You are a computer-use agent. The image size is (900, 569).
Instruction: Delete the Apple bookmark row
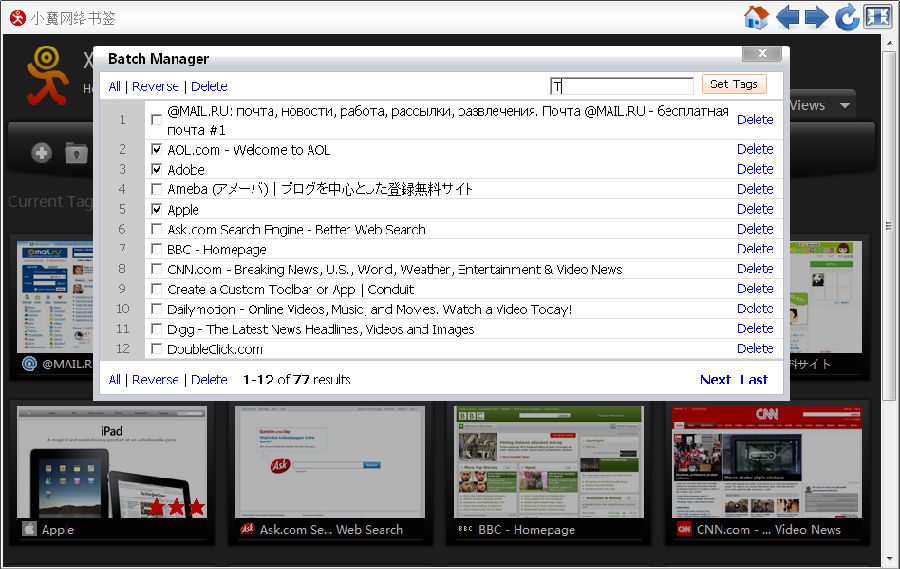click(755, 209)
